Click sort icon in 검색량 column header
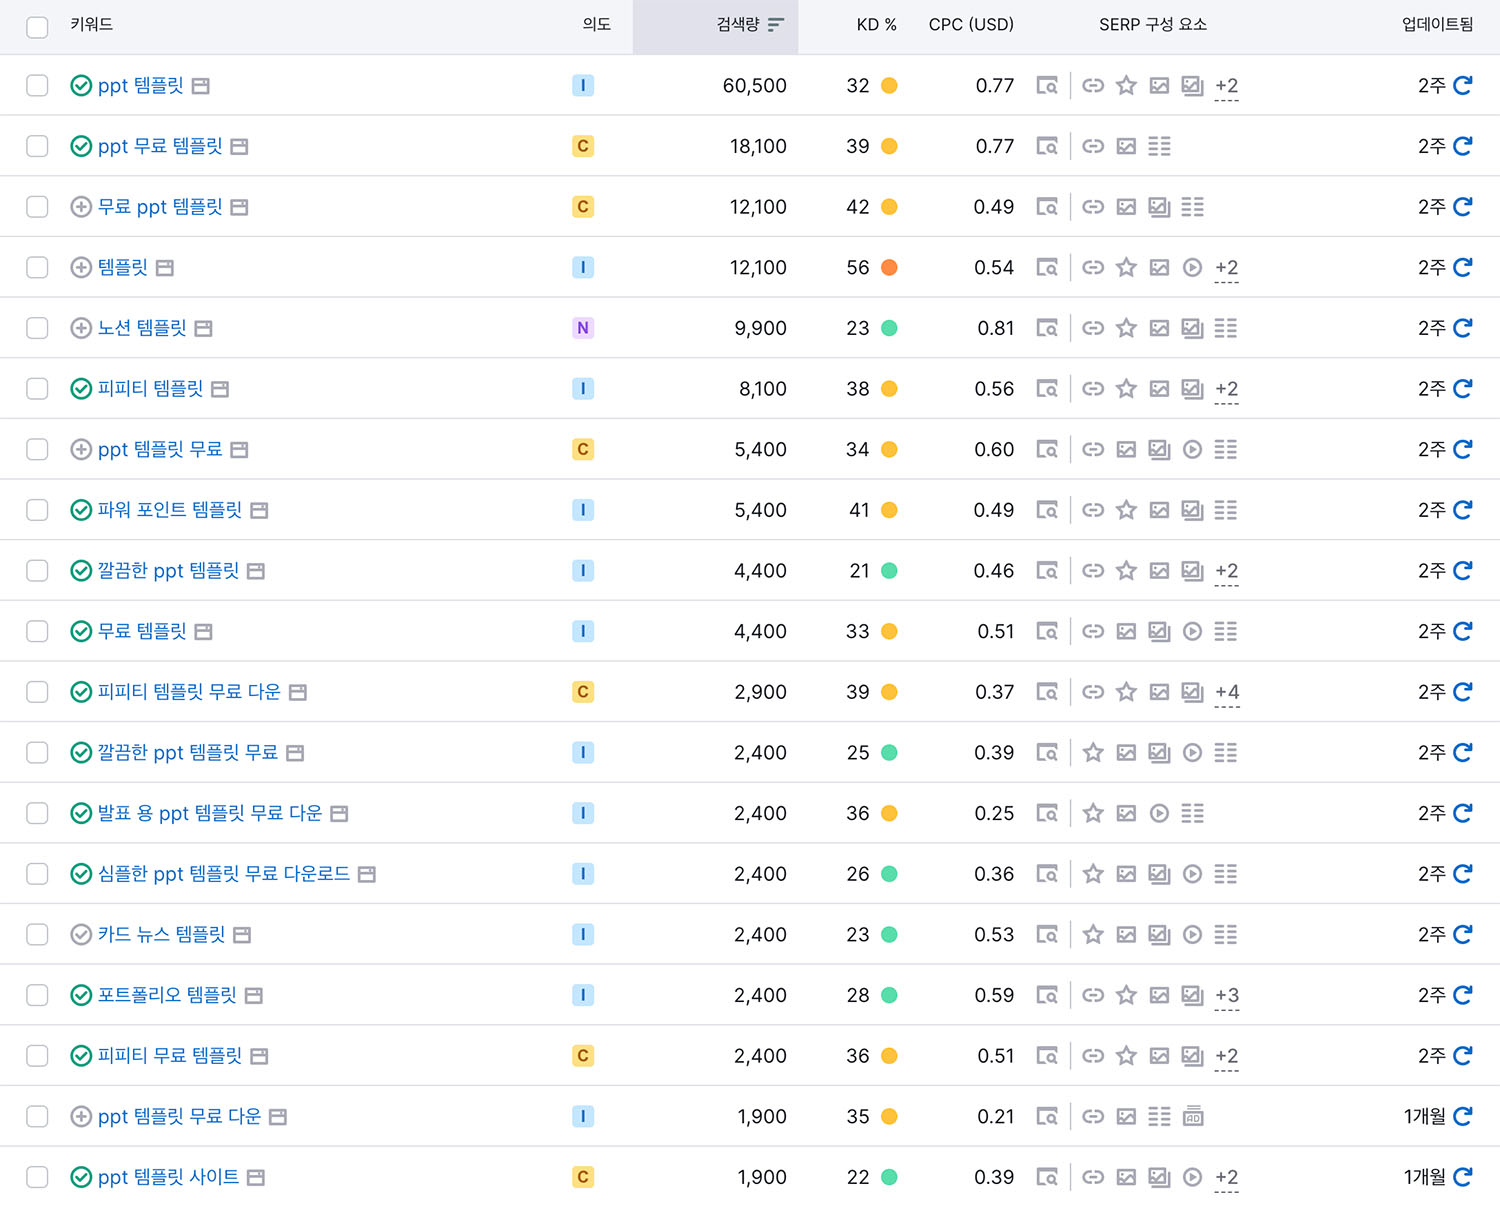The width and height of the screenshot is (1500, 1206). coord(776,25)
